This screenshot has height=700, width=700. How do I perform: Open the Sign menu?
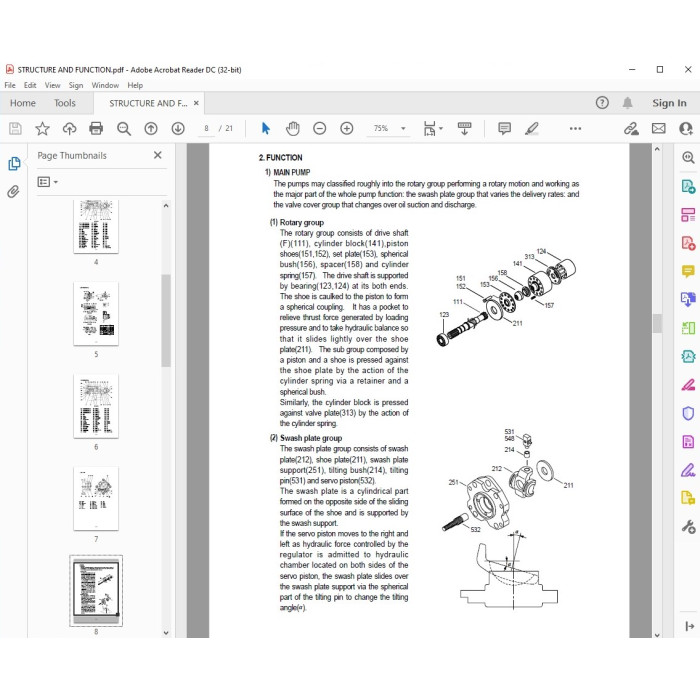76,85
